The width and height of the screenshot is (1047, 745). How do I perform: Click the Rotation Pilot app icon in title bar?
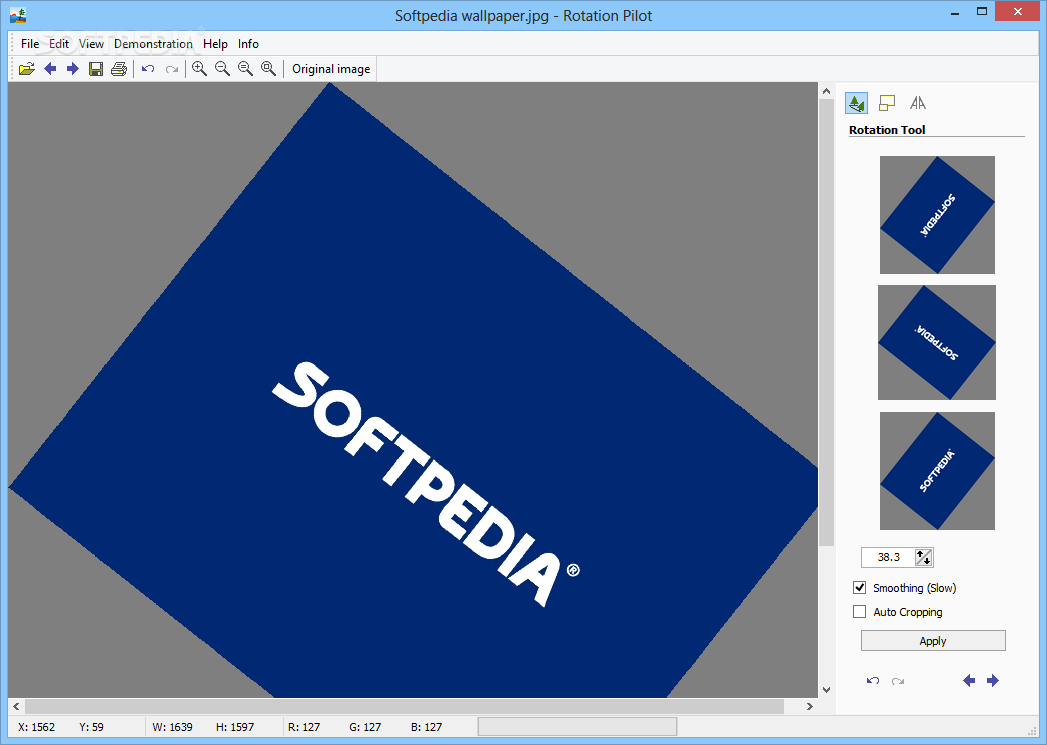(18, 15)
